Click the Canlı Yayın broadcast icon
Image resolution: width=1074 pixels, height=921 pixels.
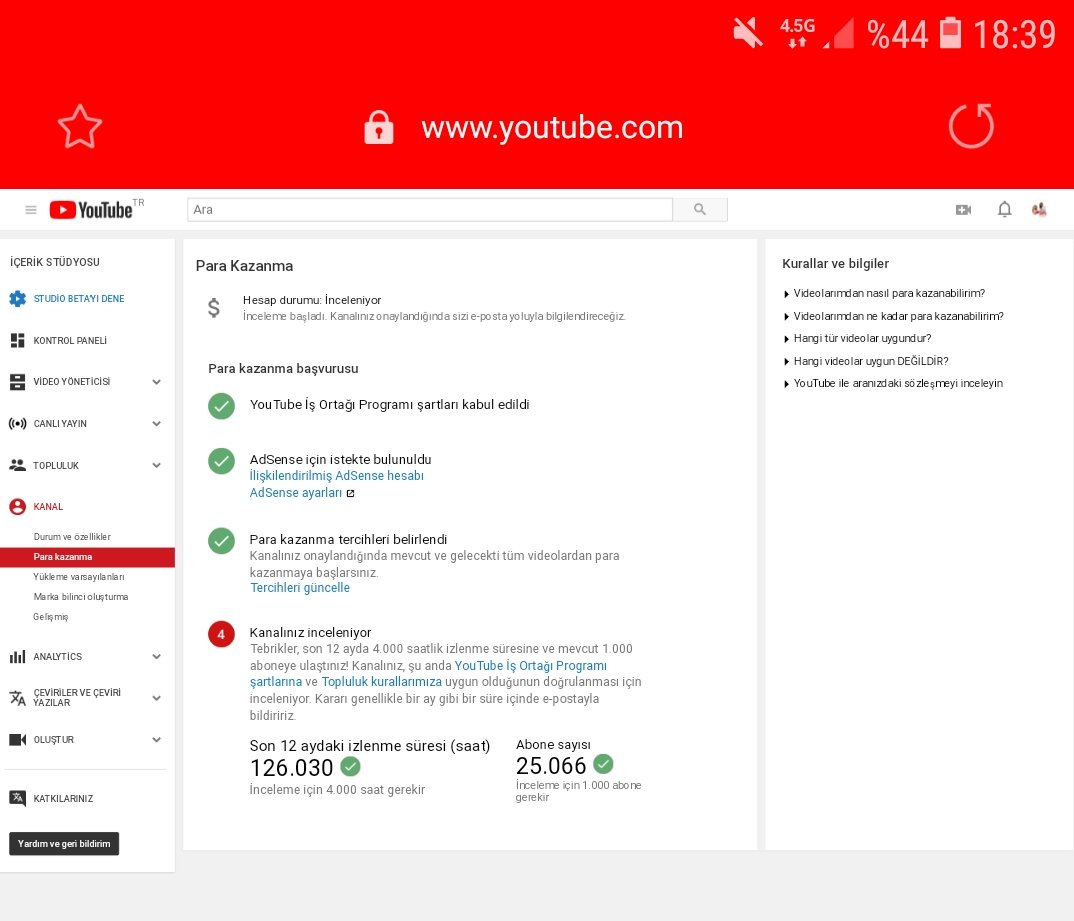click(x=17, y=424)
